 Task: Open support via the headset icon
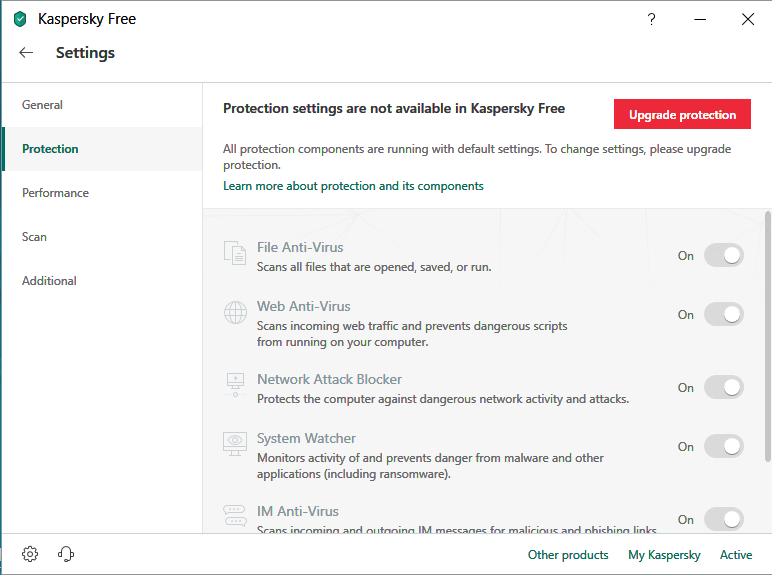click(66, 554)
